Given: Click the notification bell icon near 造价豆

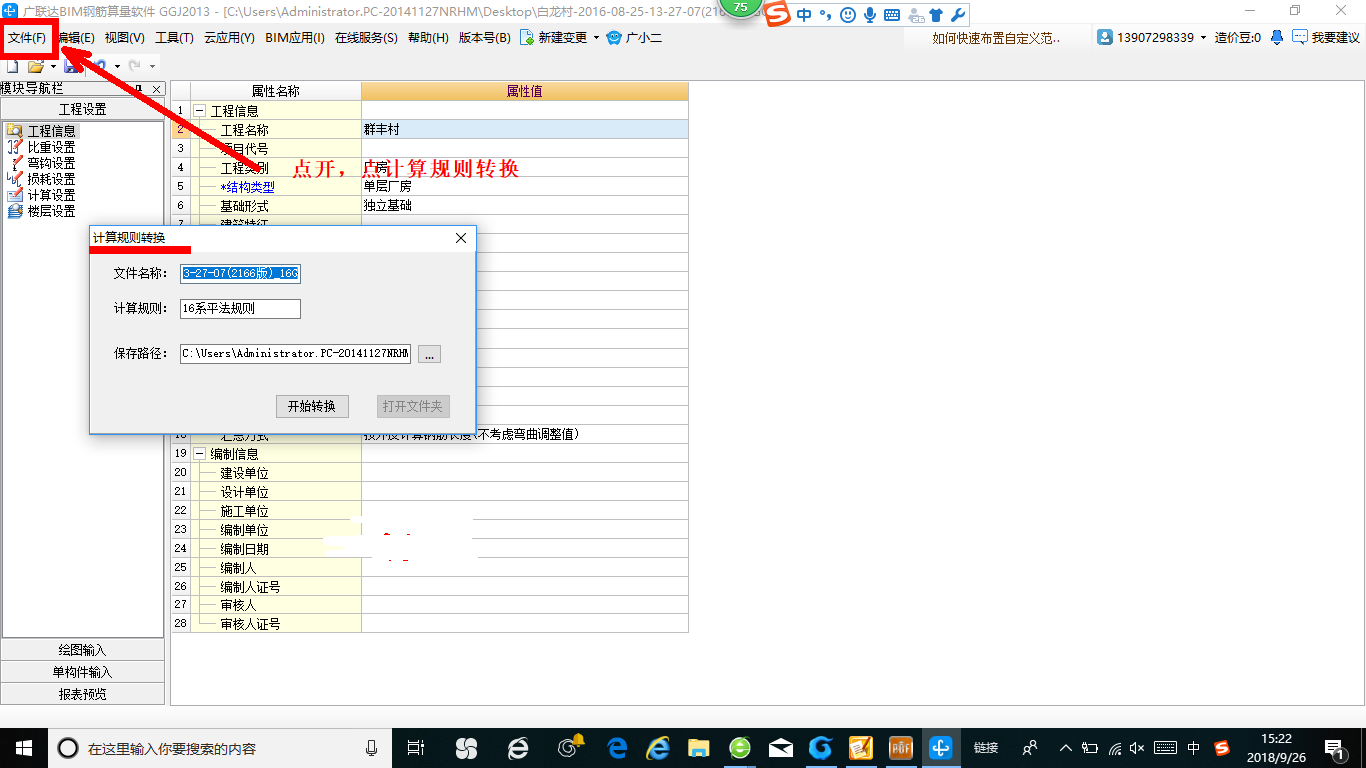Looking at the screenshot, I should 1277,37.
